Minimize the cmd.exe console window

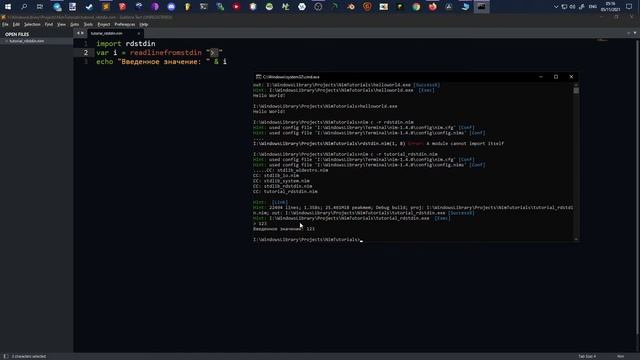click(x=541, y=77)
